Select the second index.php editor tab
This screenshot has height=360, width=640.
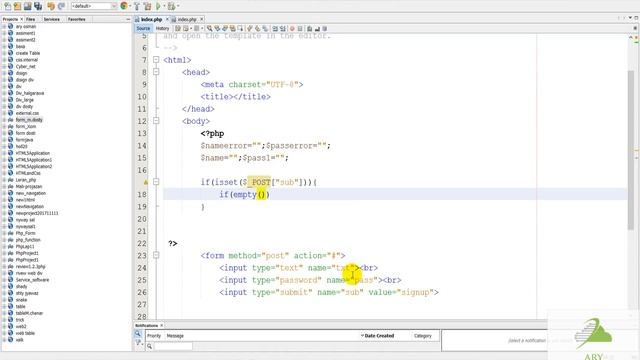click(x=187, y=19)
